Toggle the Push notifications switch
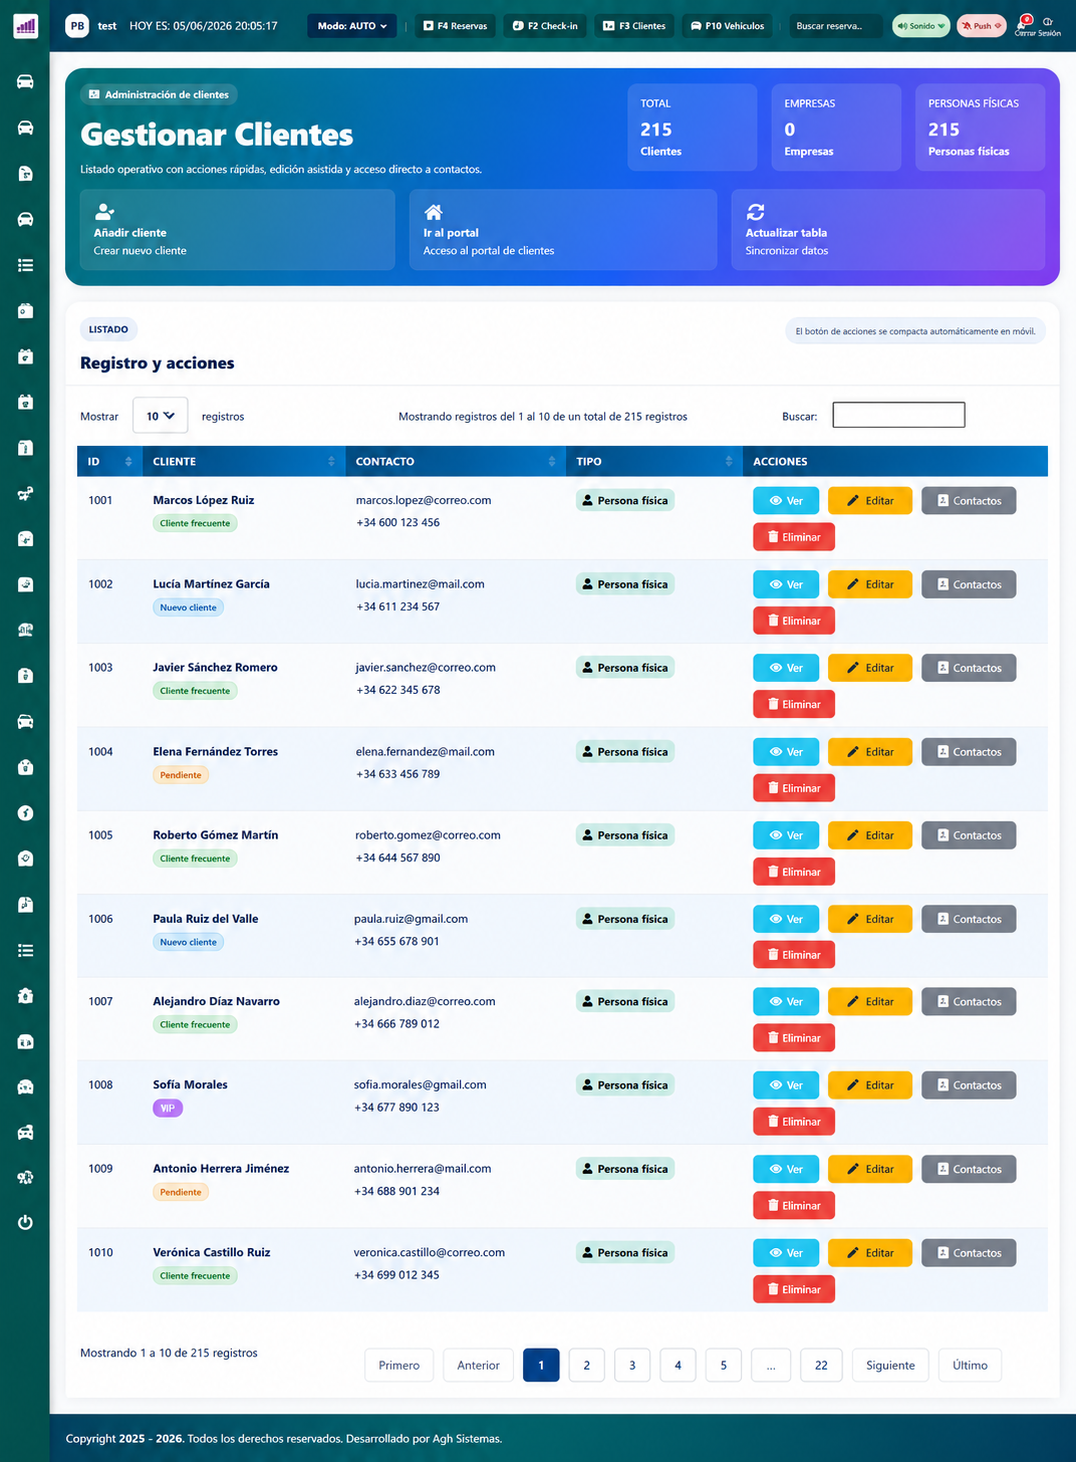 pos(981,26)
